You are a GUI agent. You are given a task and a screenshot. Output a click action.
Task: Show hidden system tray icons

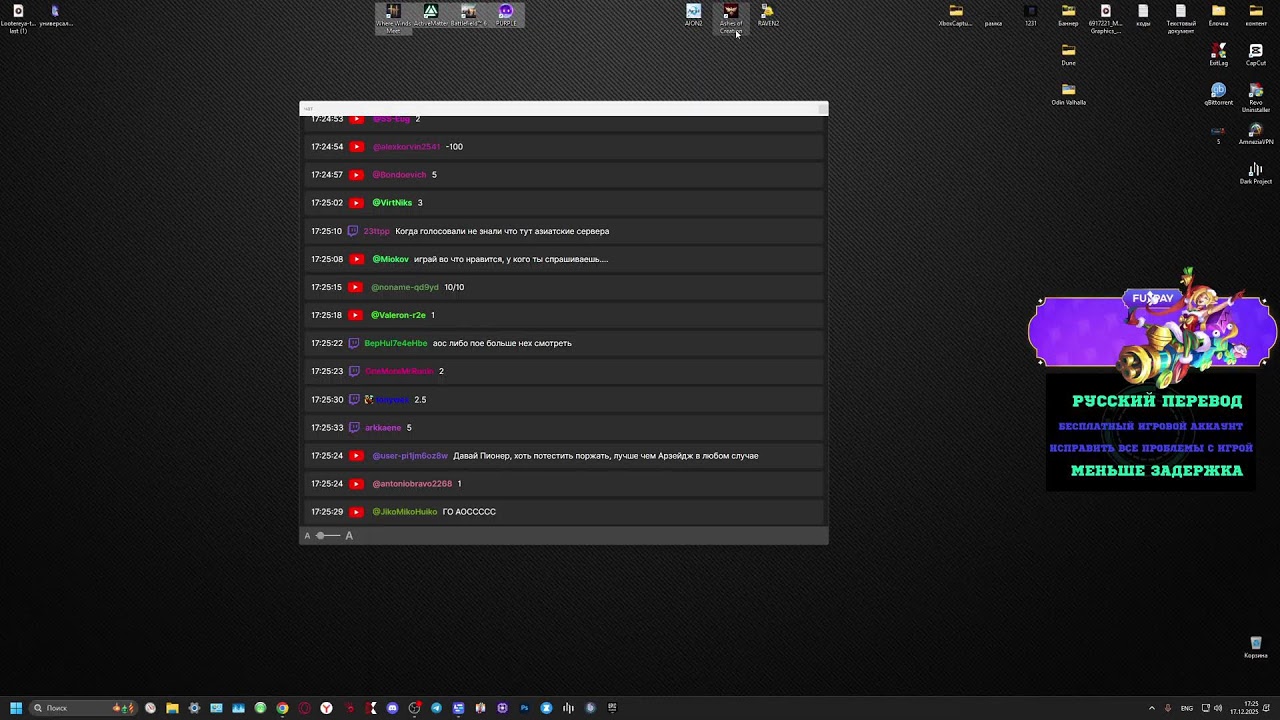[1151, 708]
